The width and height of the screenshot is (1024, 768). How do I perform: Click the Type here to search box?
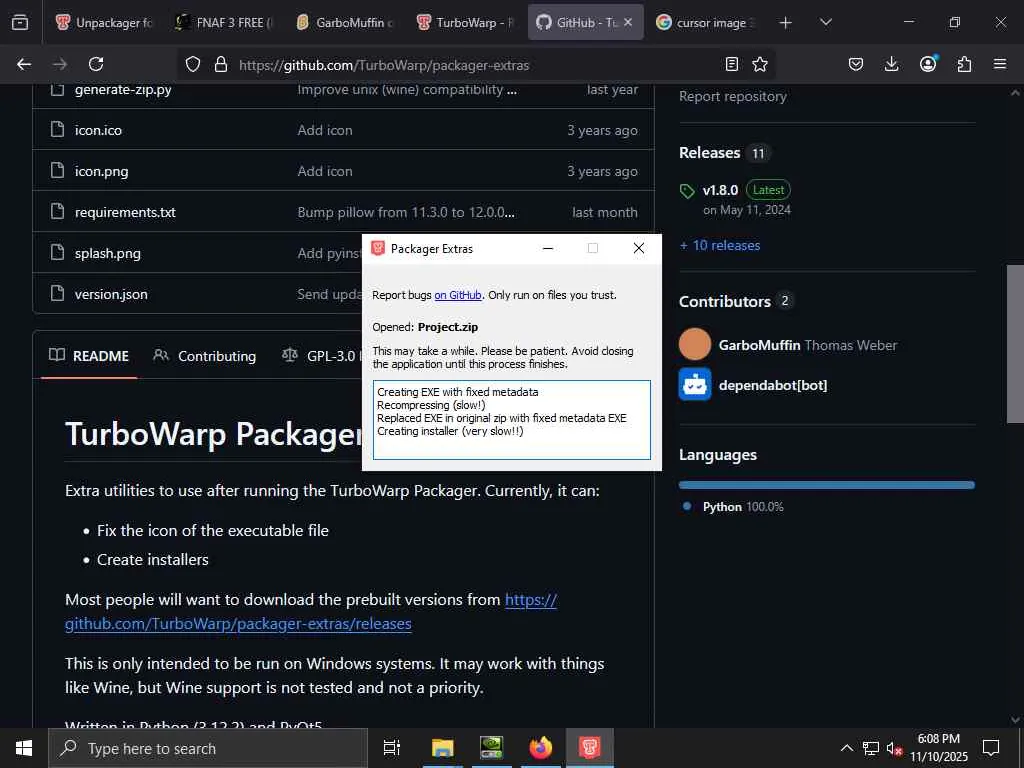(x=208, y=748)
